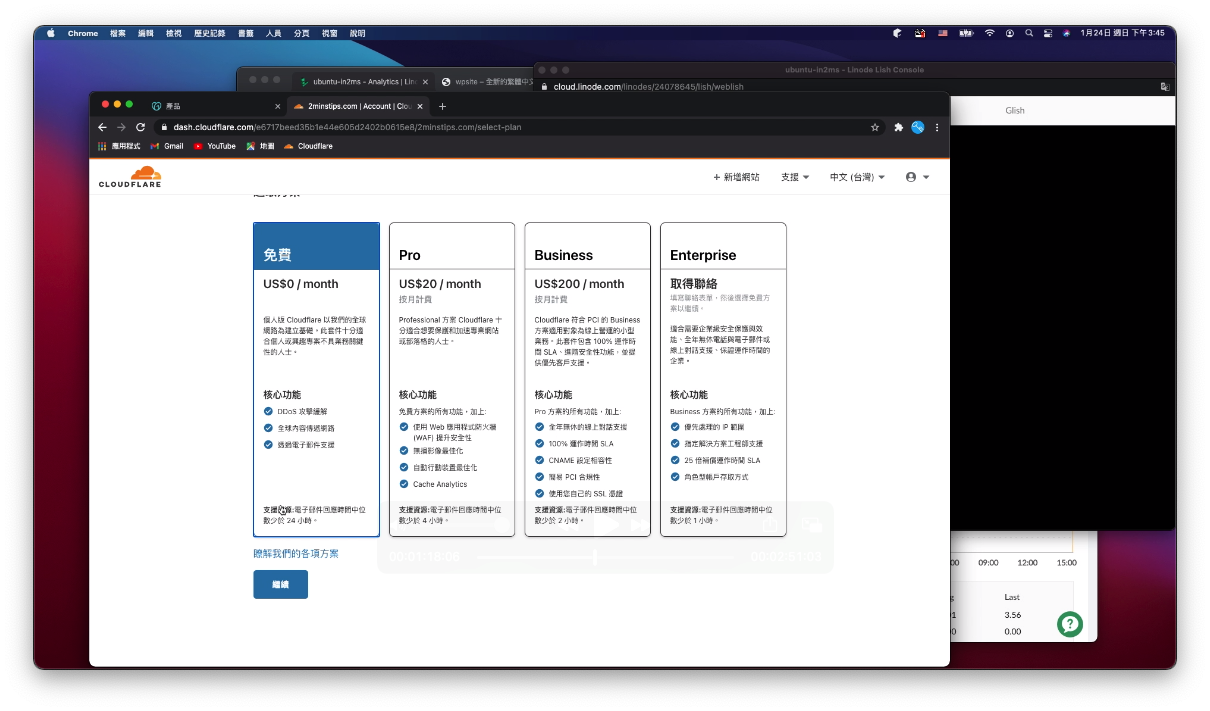
Task: Click the translate icon in the Linode window
Action: point(1165,87)
